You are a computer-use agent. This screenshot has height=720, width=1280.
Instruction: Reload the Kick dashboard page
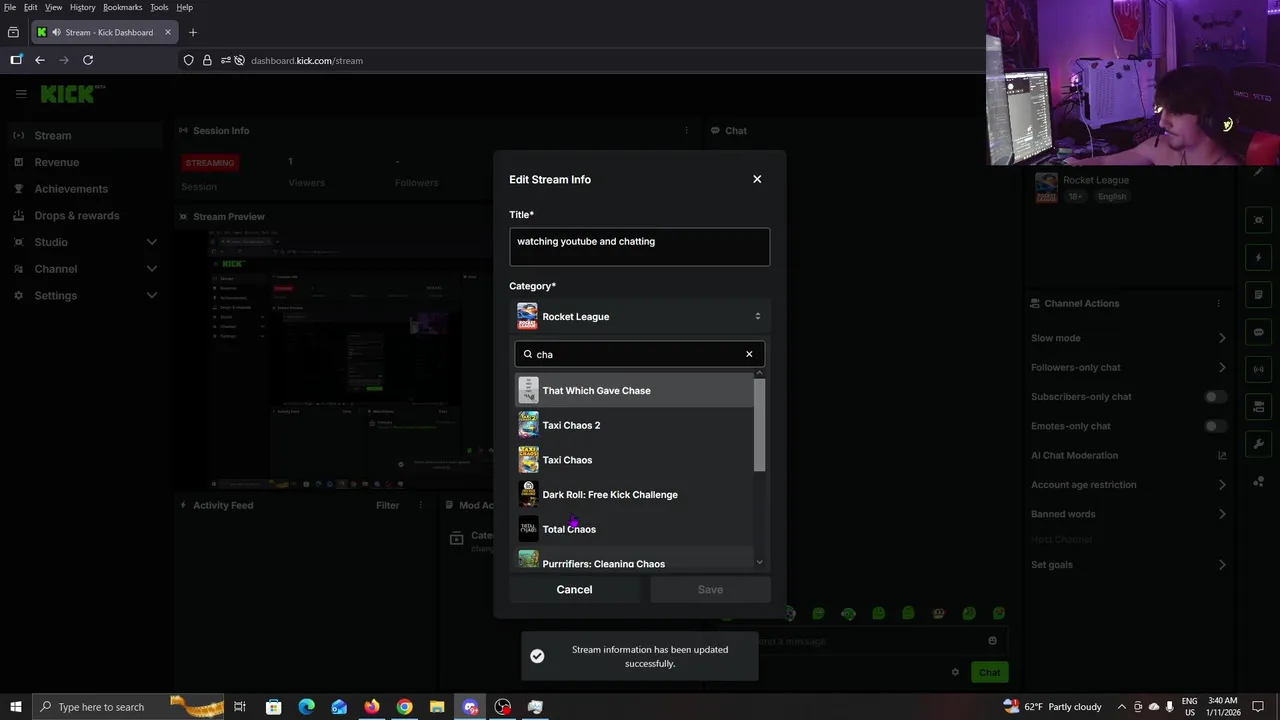coord(88,60)
